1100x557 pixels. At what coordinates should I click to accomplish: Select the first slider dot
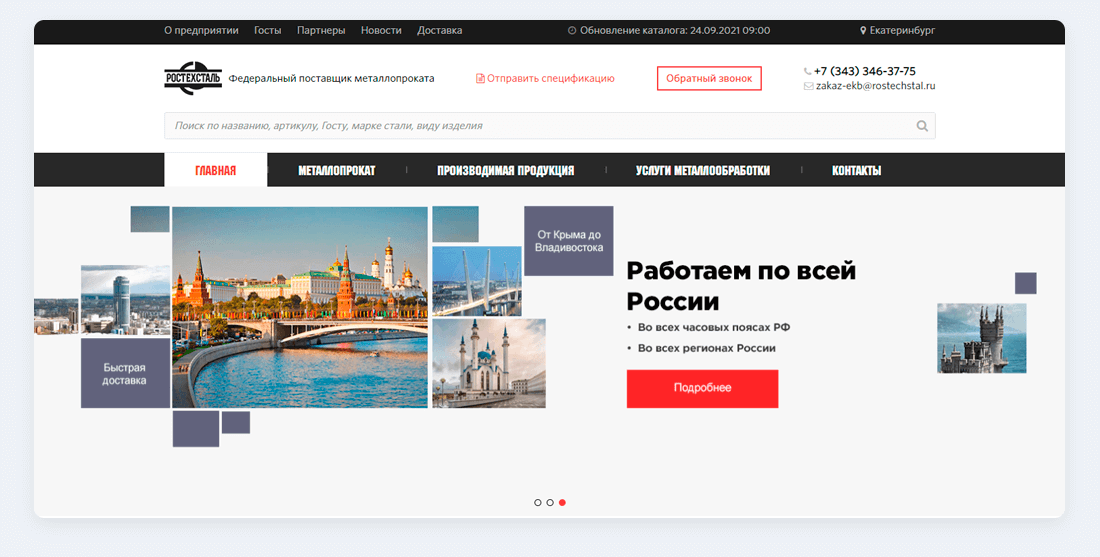[x=537, y=502]
